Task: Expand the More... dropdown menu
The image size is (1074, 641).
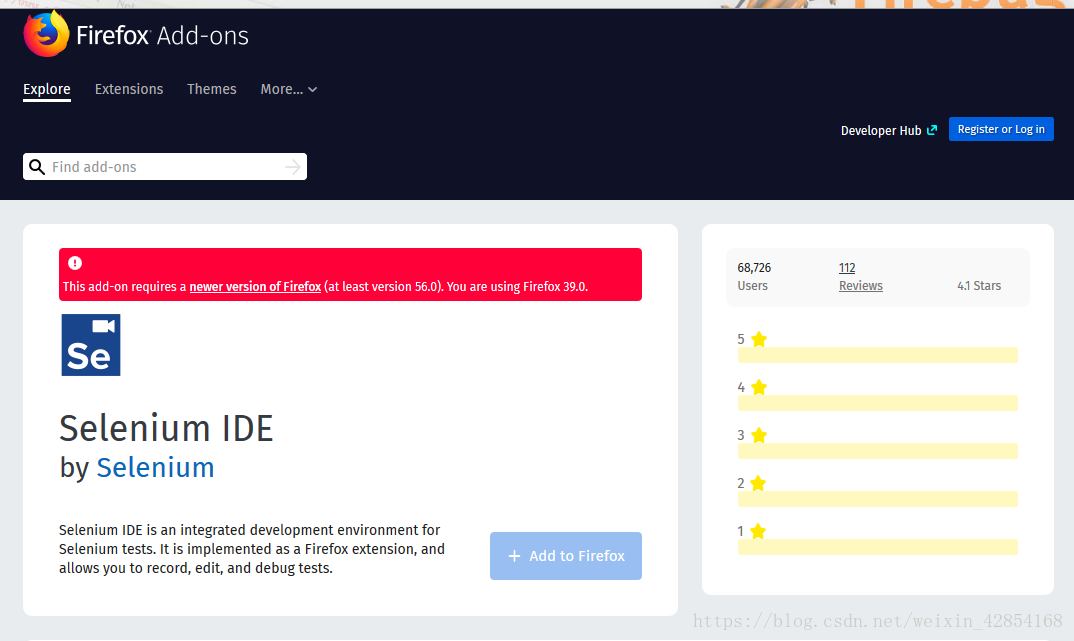Action: (288, 89)
